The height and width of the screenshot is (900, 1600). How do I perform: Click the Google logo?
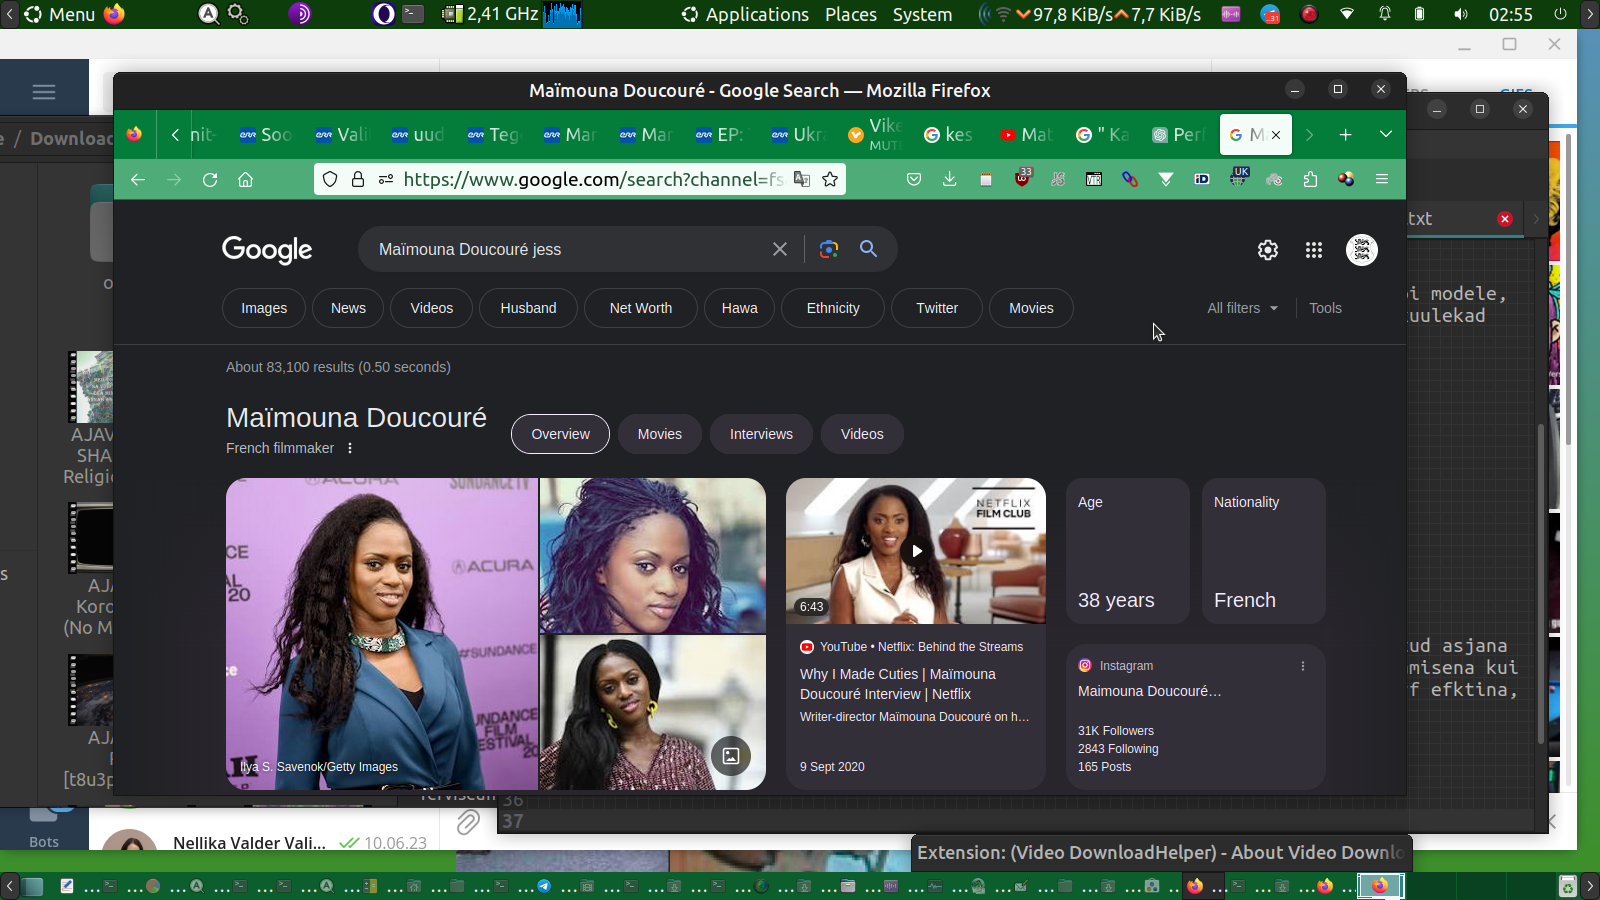[267, 250]
